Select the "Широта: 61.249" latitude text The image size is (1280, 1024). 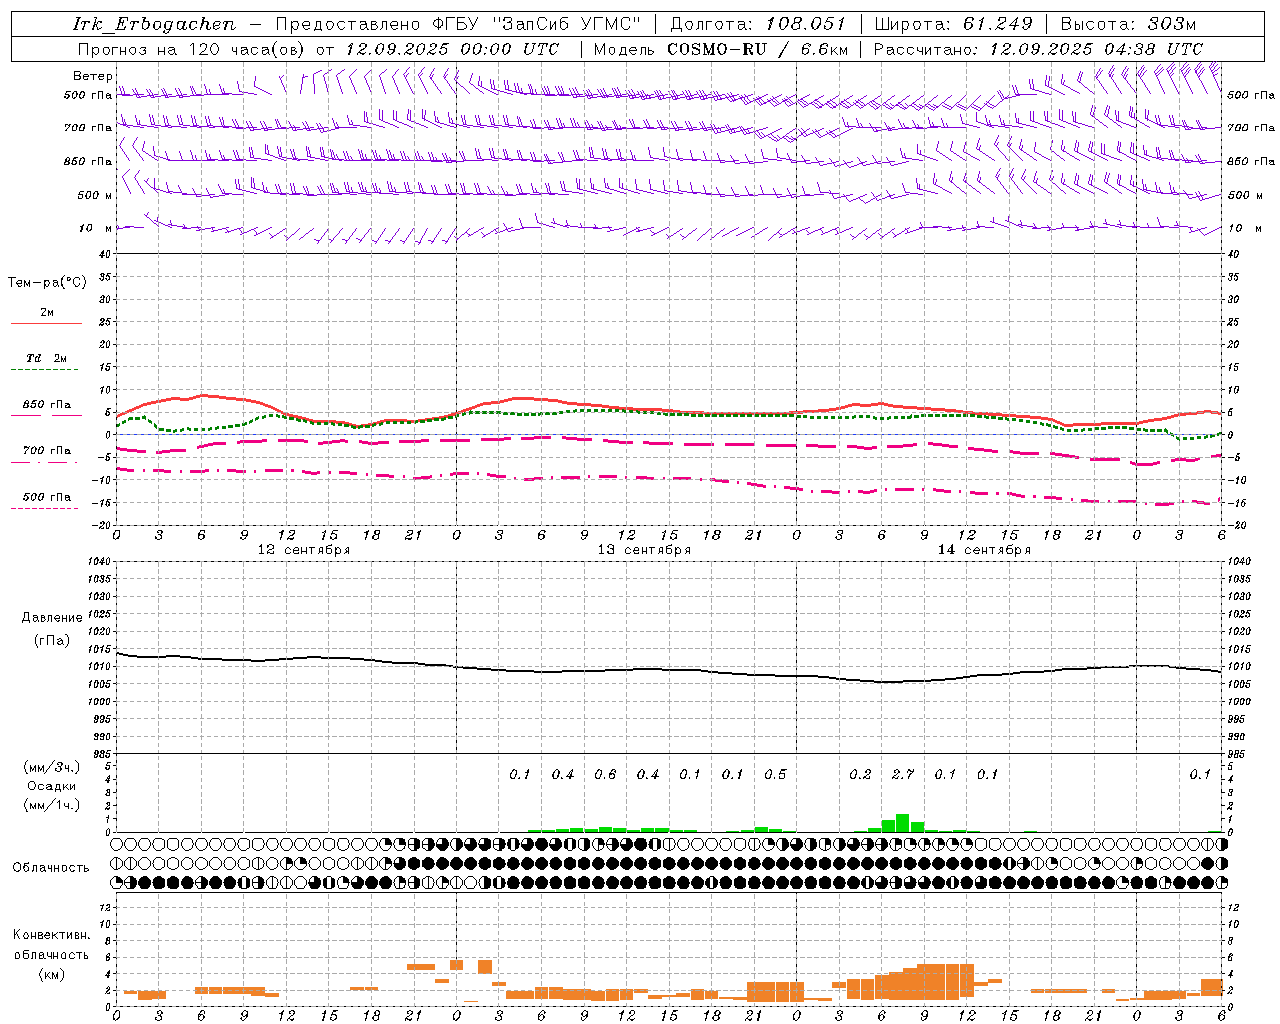coord(953,24)
